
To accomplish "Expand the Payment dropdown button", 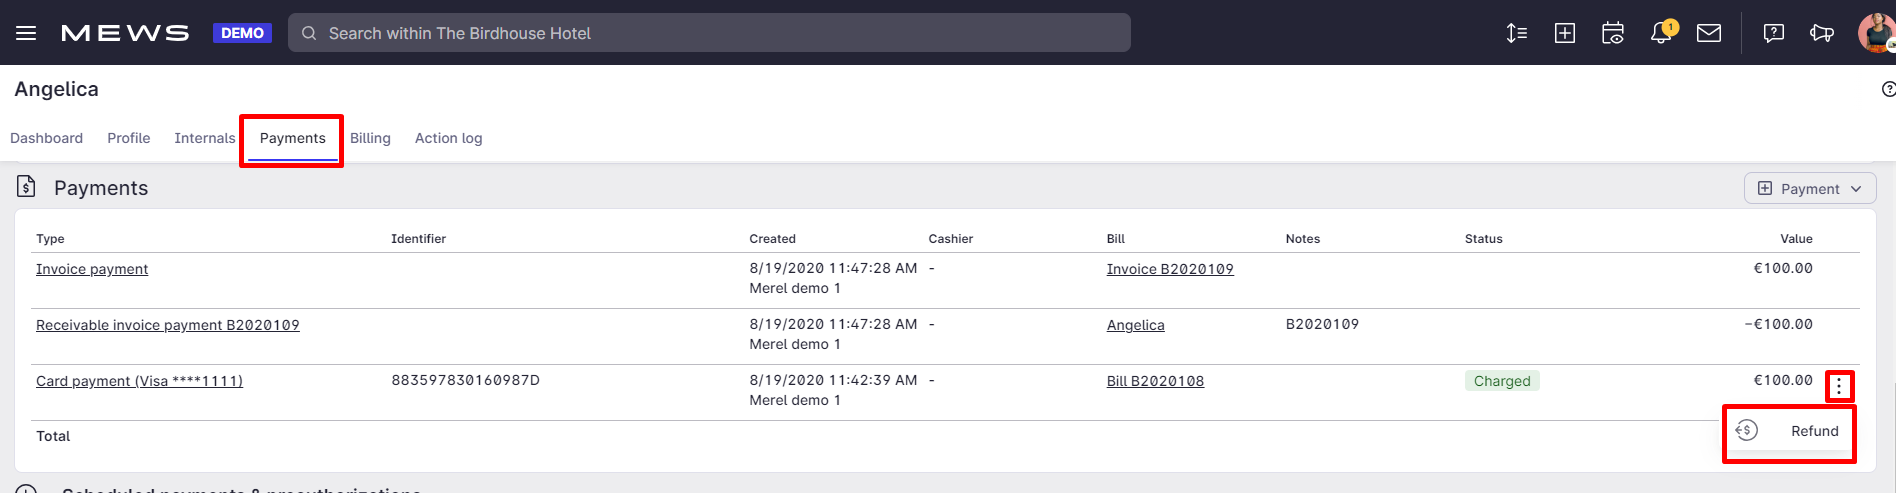I will [1810, 188].
